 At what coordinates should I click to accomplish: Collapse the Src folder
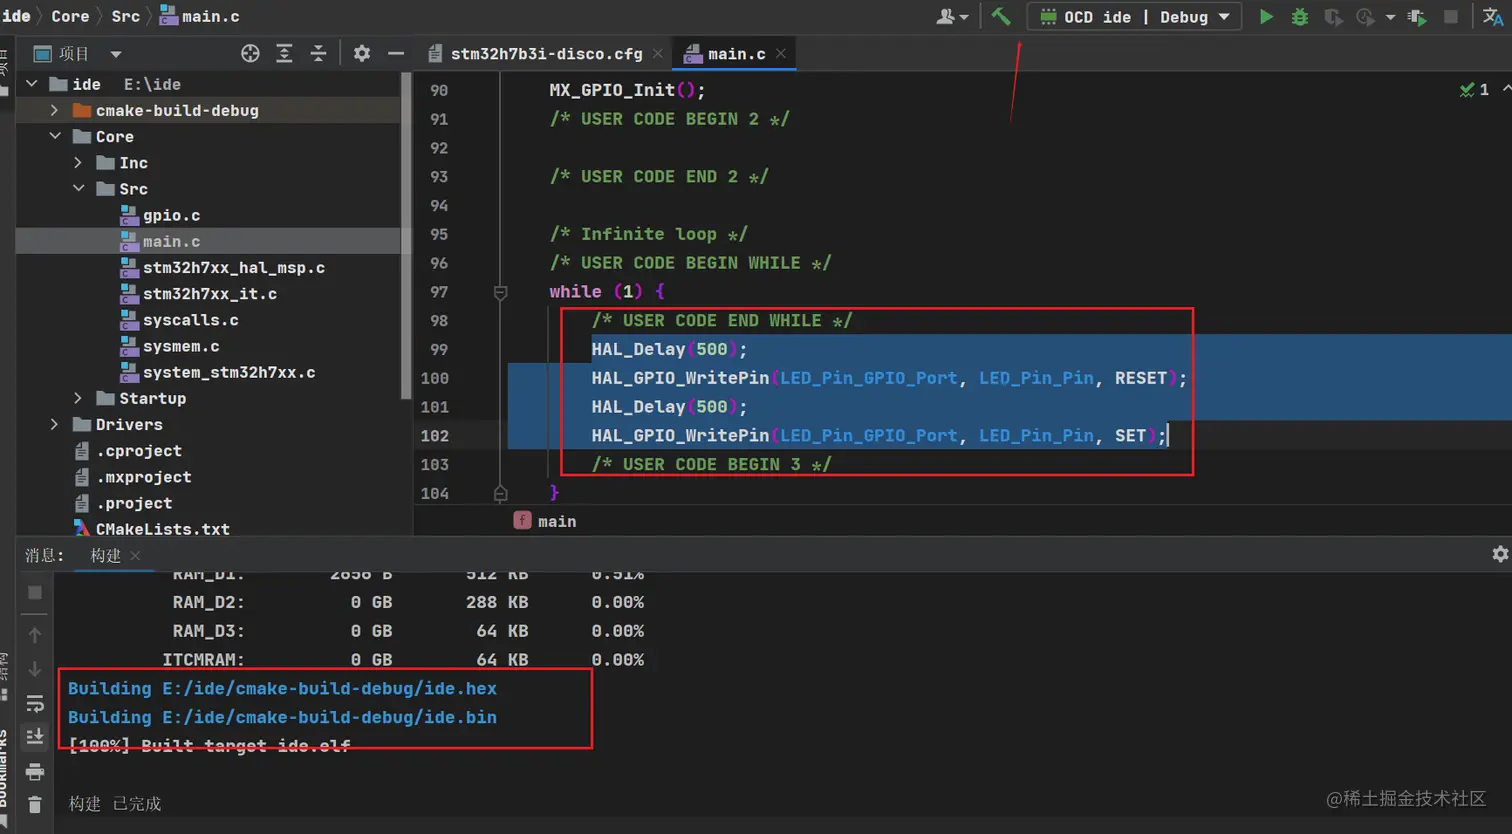coord(78,189)
